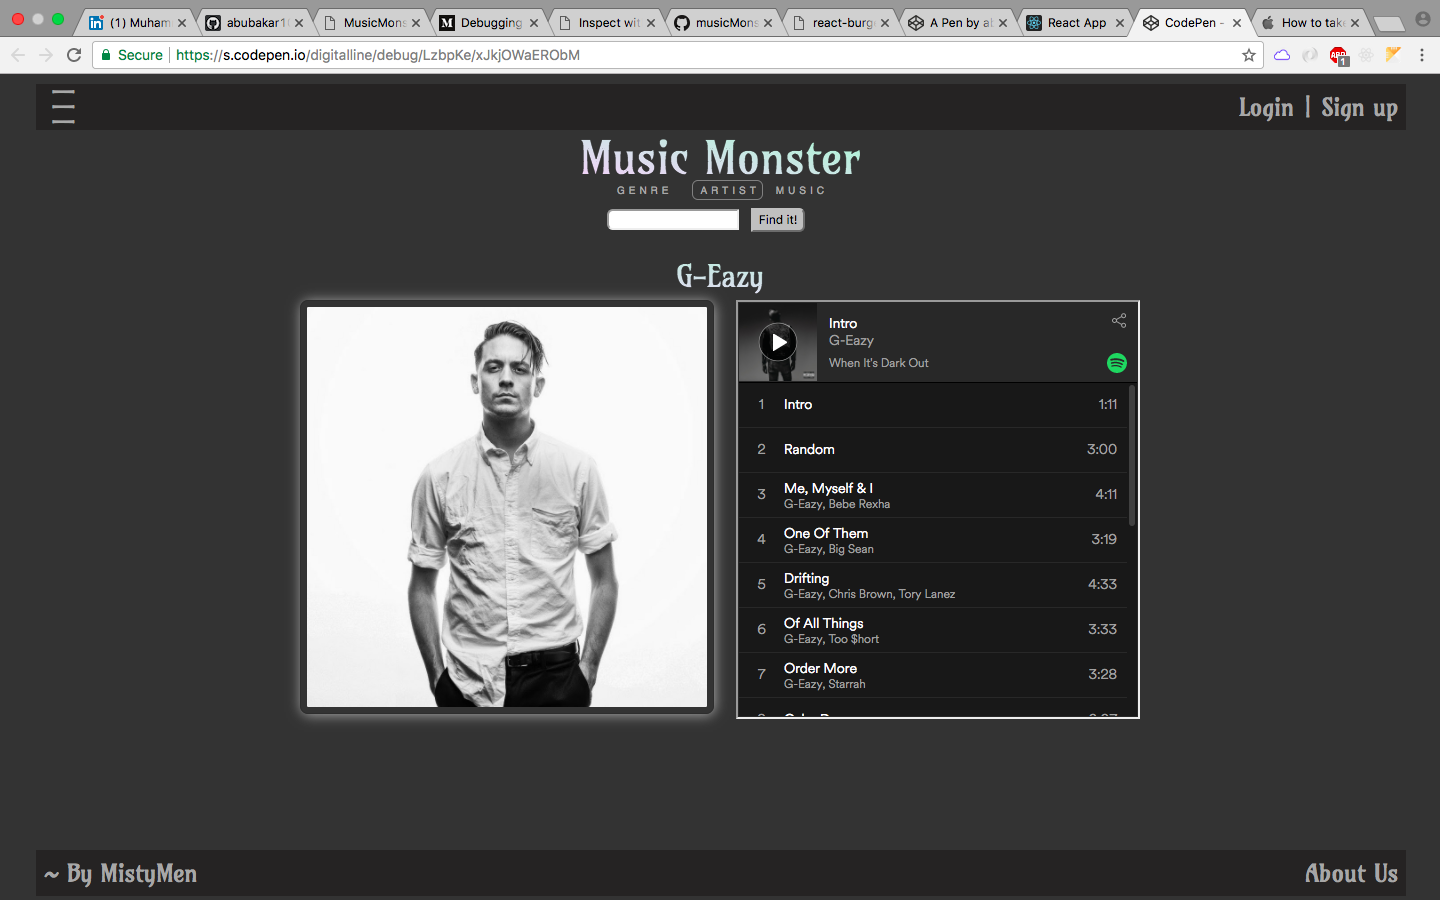Click the album art thumbnail in the player
This screenshot has height=900, width=1440.
coord(778,342)
